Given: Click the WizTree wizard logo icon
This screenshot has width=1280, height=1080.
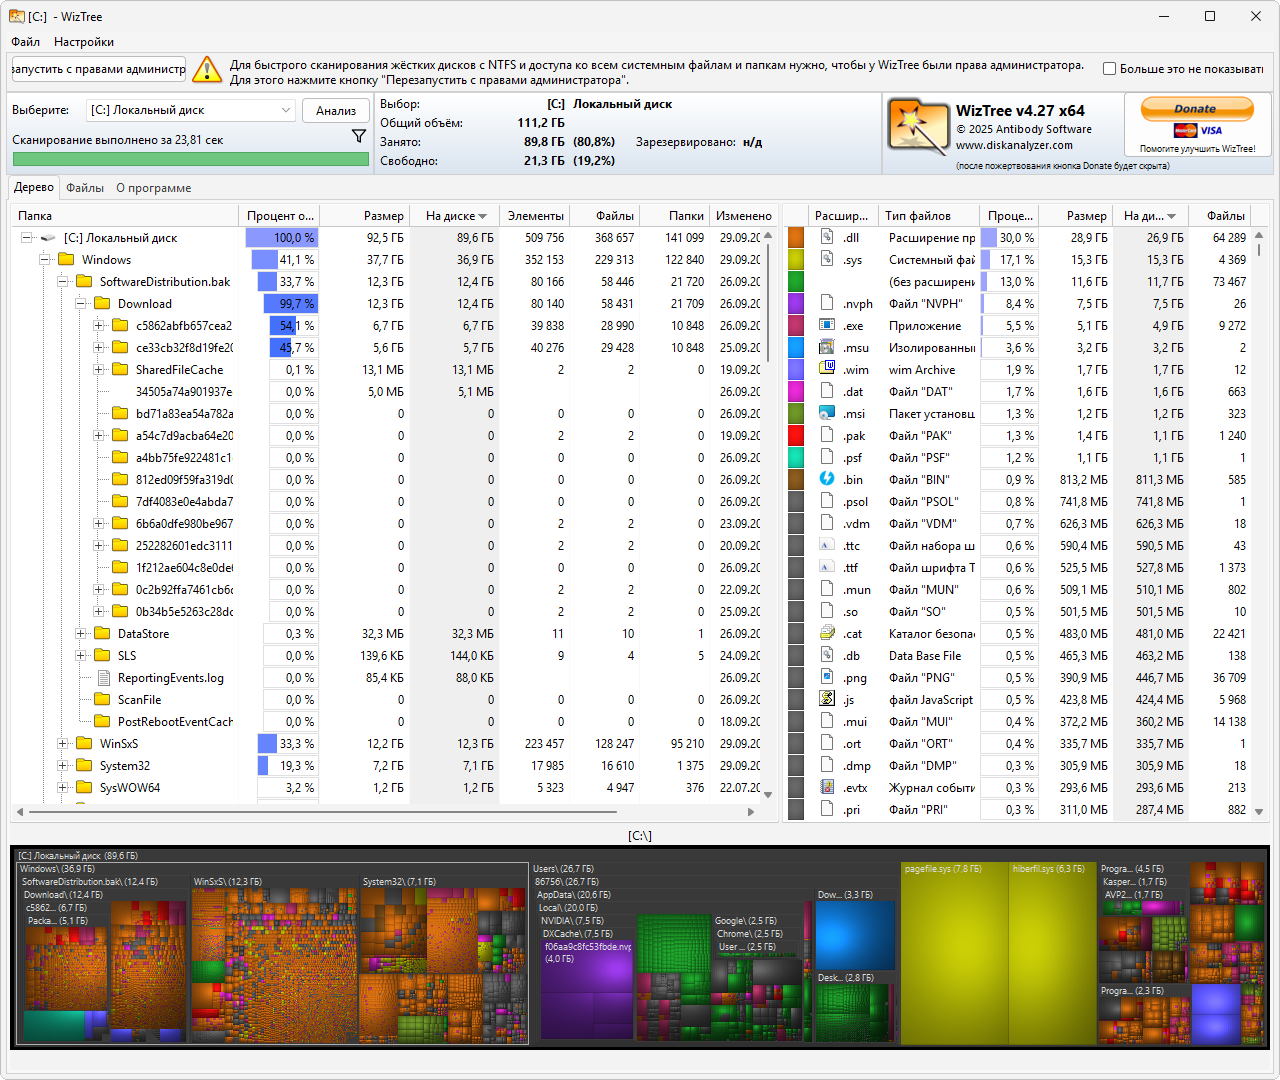Looking at the screenshot, I should click(917, 126).
